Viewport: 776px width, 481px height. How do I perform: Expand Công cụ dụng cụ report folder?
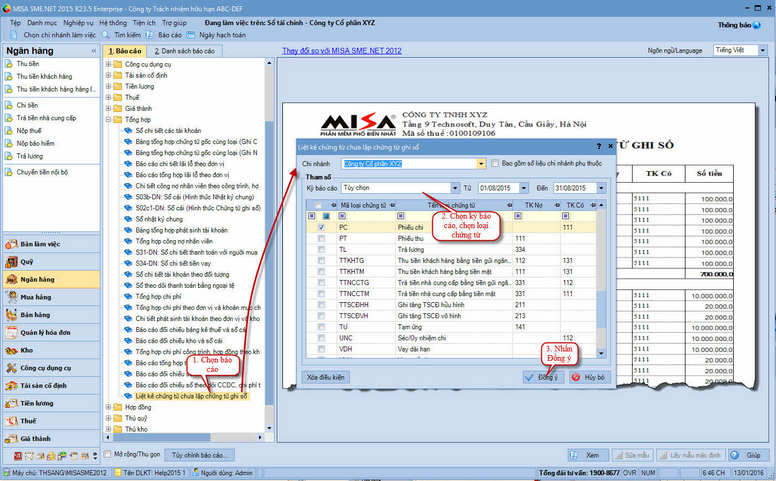click(x=108, y=64)
